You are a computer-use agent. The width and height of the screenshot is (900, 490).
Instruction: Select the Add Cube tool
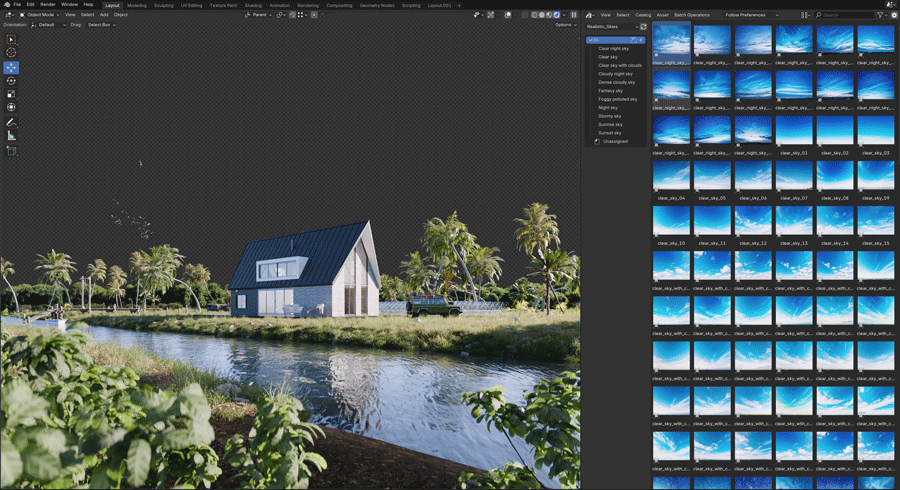pos(11,151)
